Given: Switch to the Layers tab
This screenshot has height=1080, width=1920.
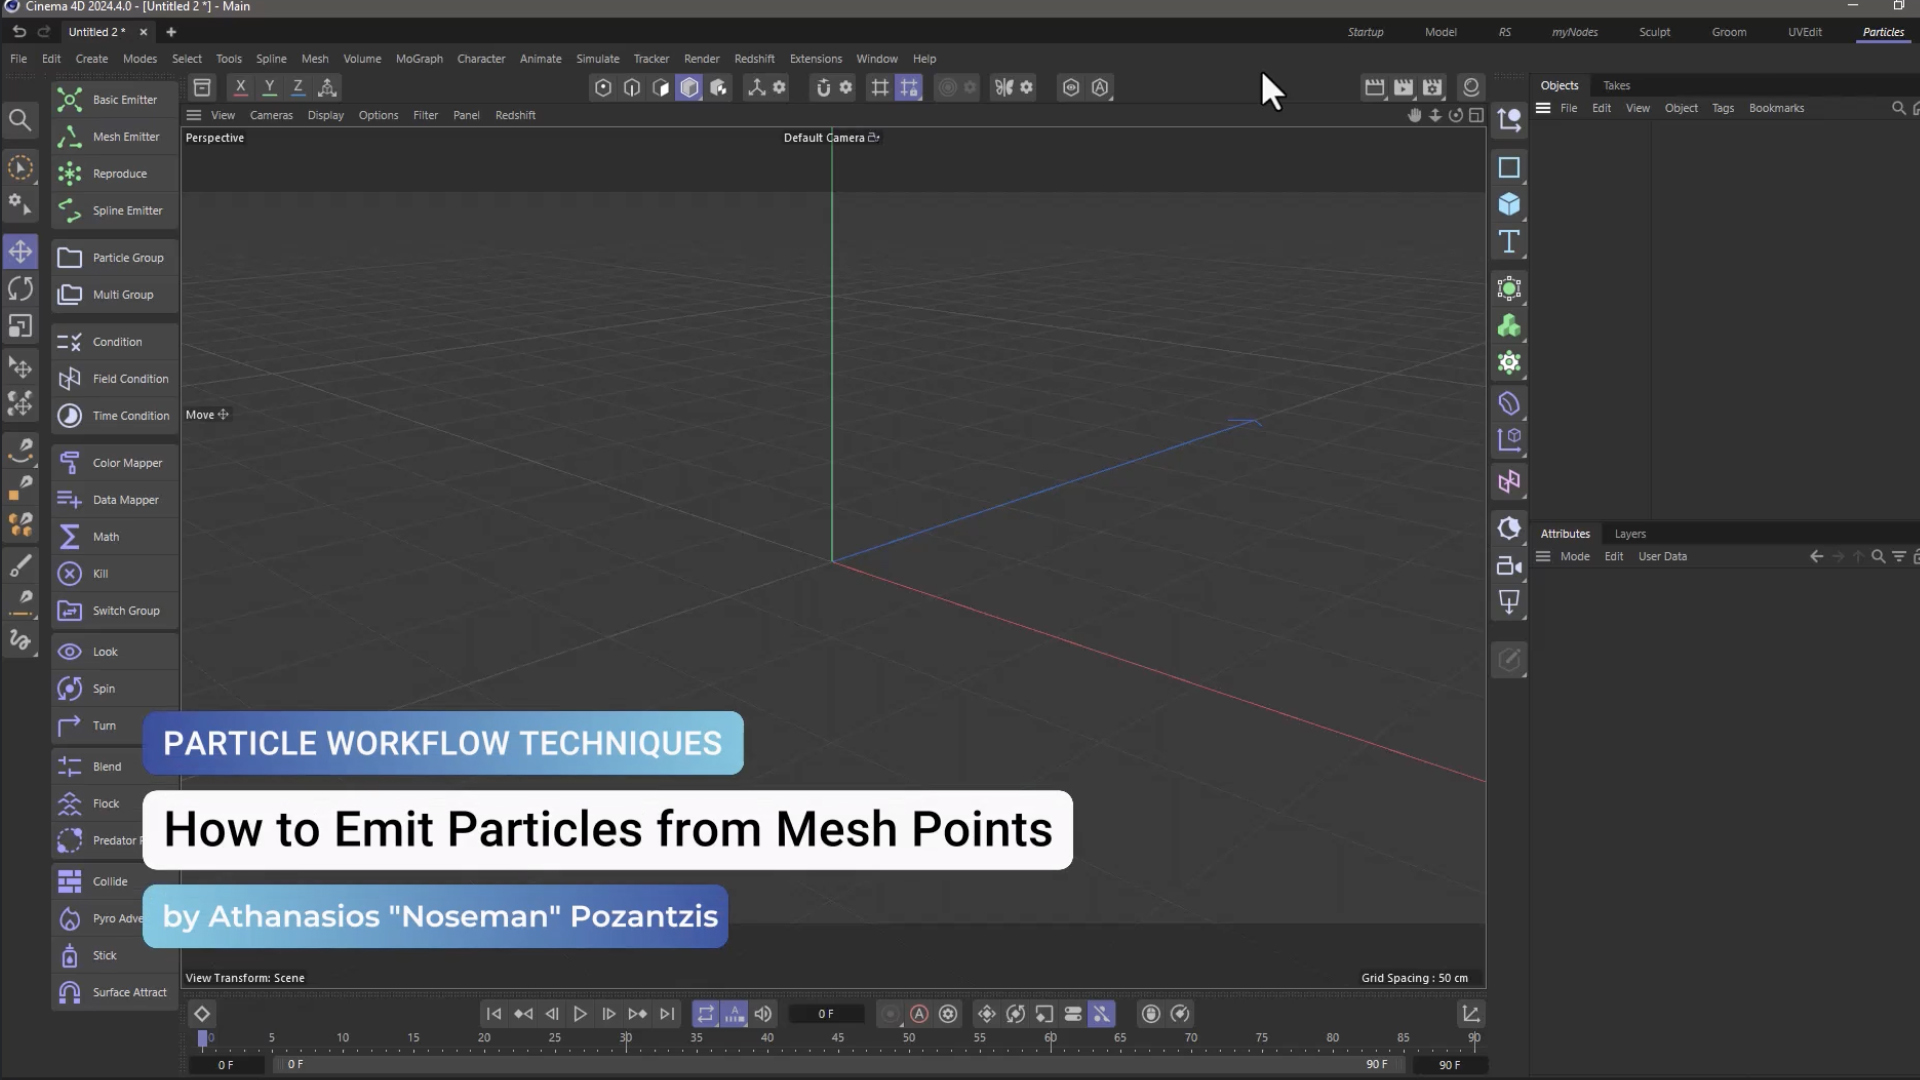Looking at the screenshot, I should (1630, 534).
